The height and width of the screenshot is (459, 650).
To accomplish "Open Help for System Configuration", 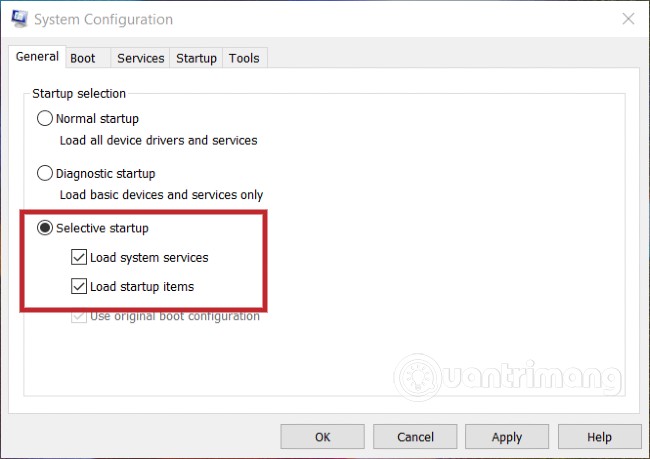I will [599, 437].
